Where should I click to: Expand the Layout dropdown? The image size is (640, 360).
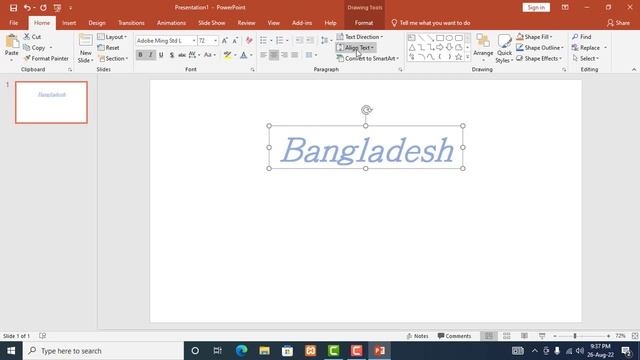coord(112,37)
